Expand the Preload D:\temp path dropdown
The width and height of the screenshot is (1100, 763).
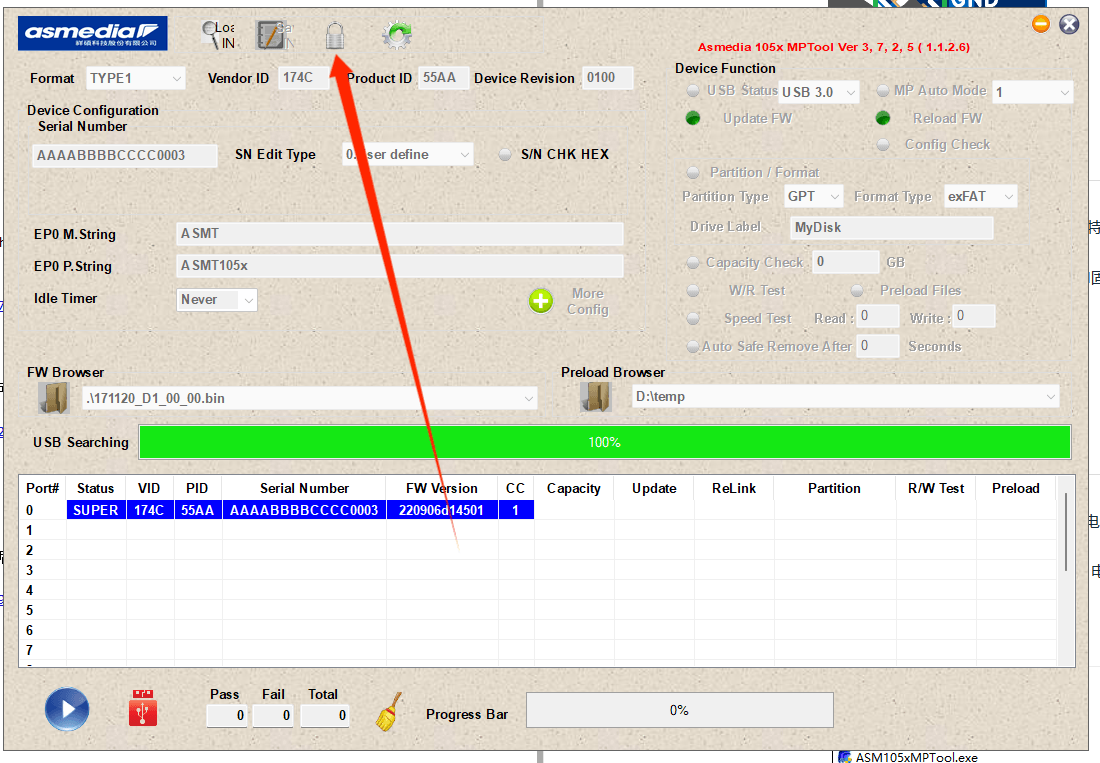tap(845, 396)
